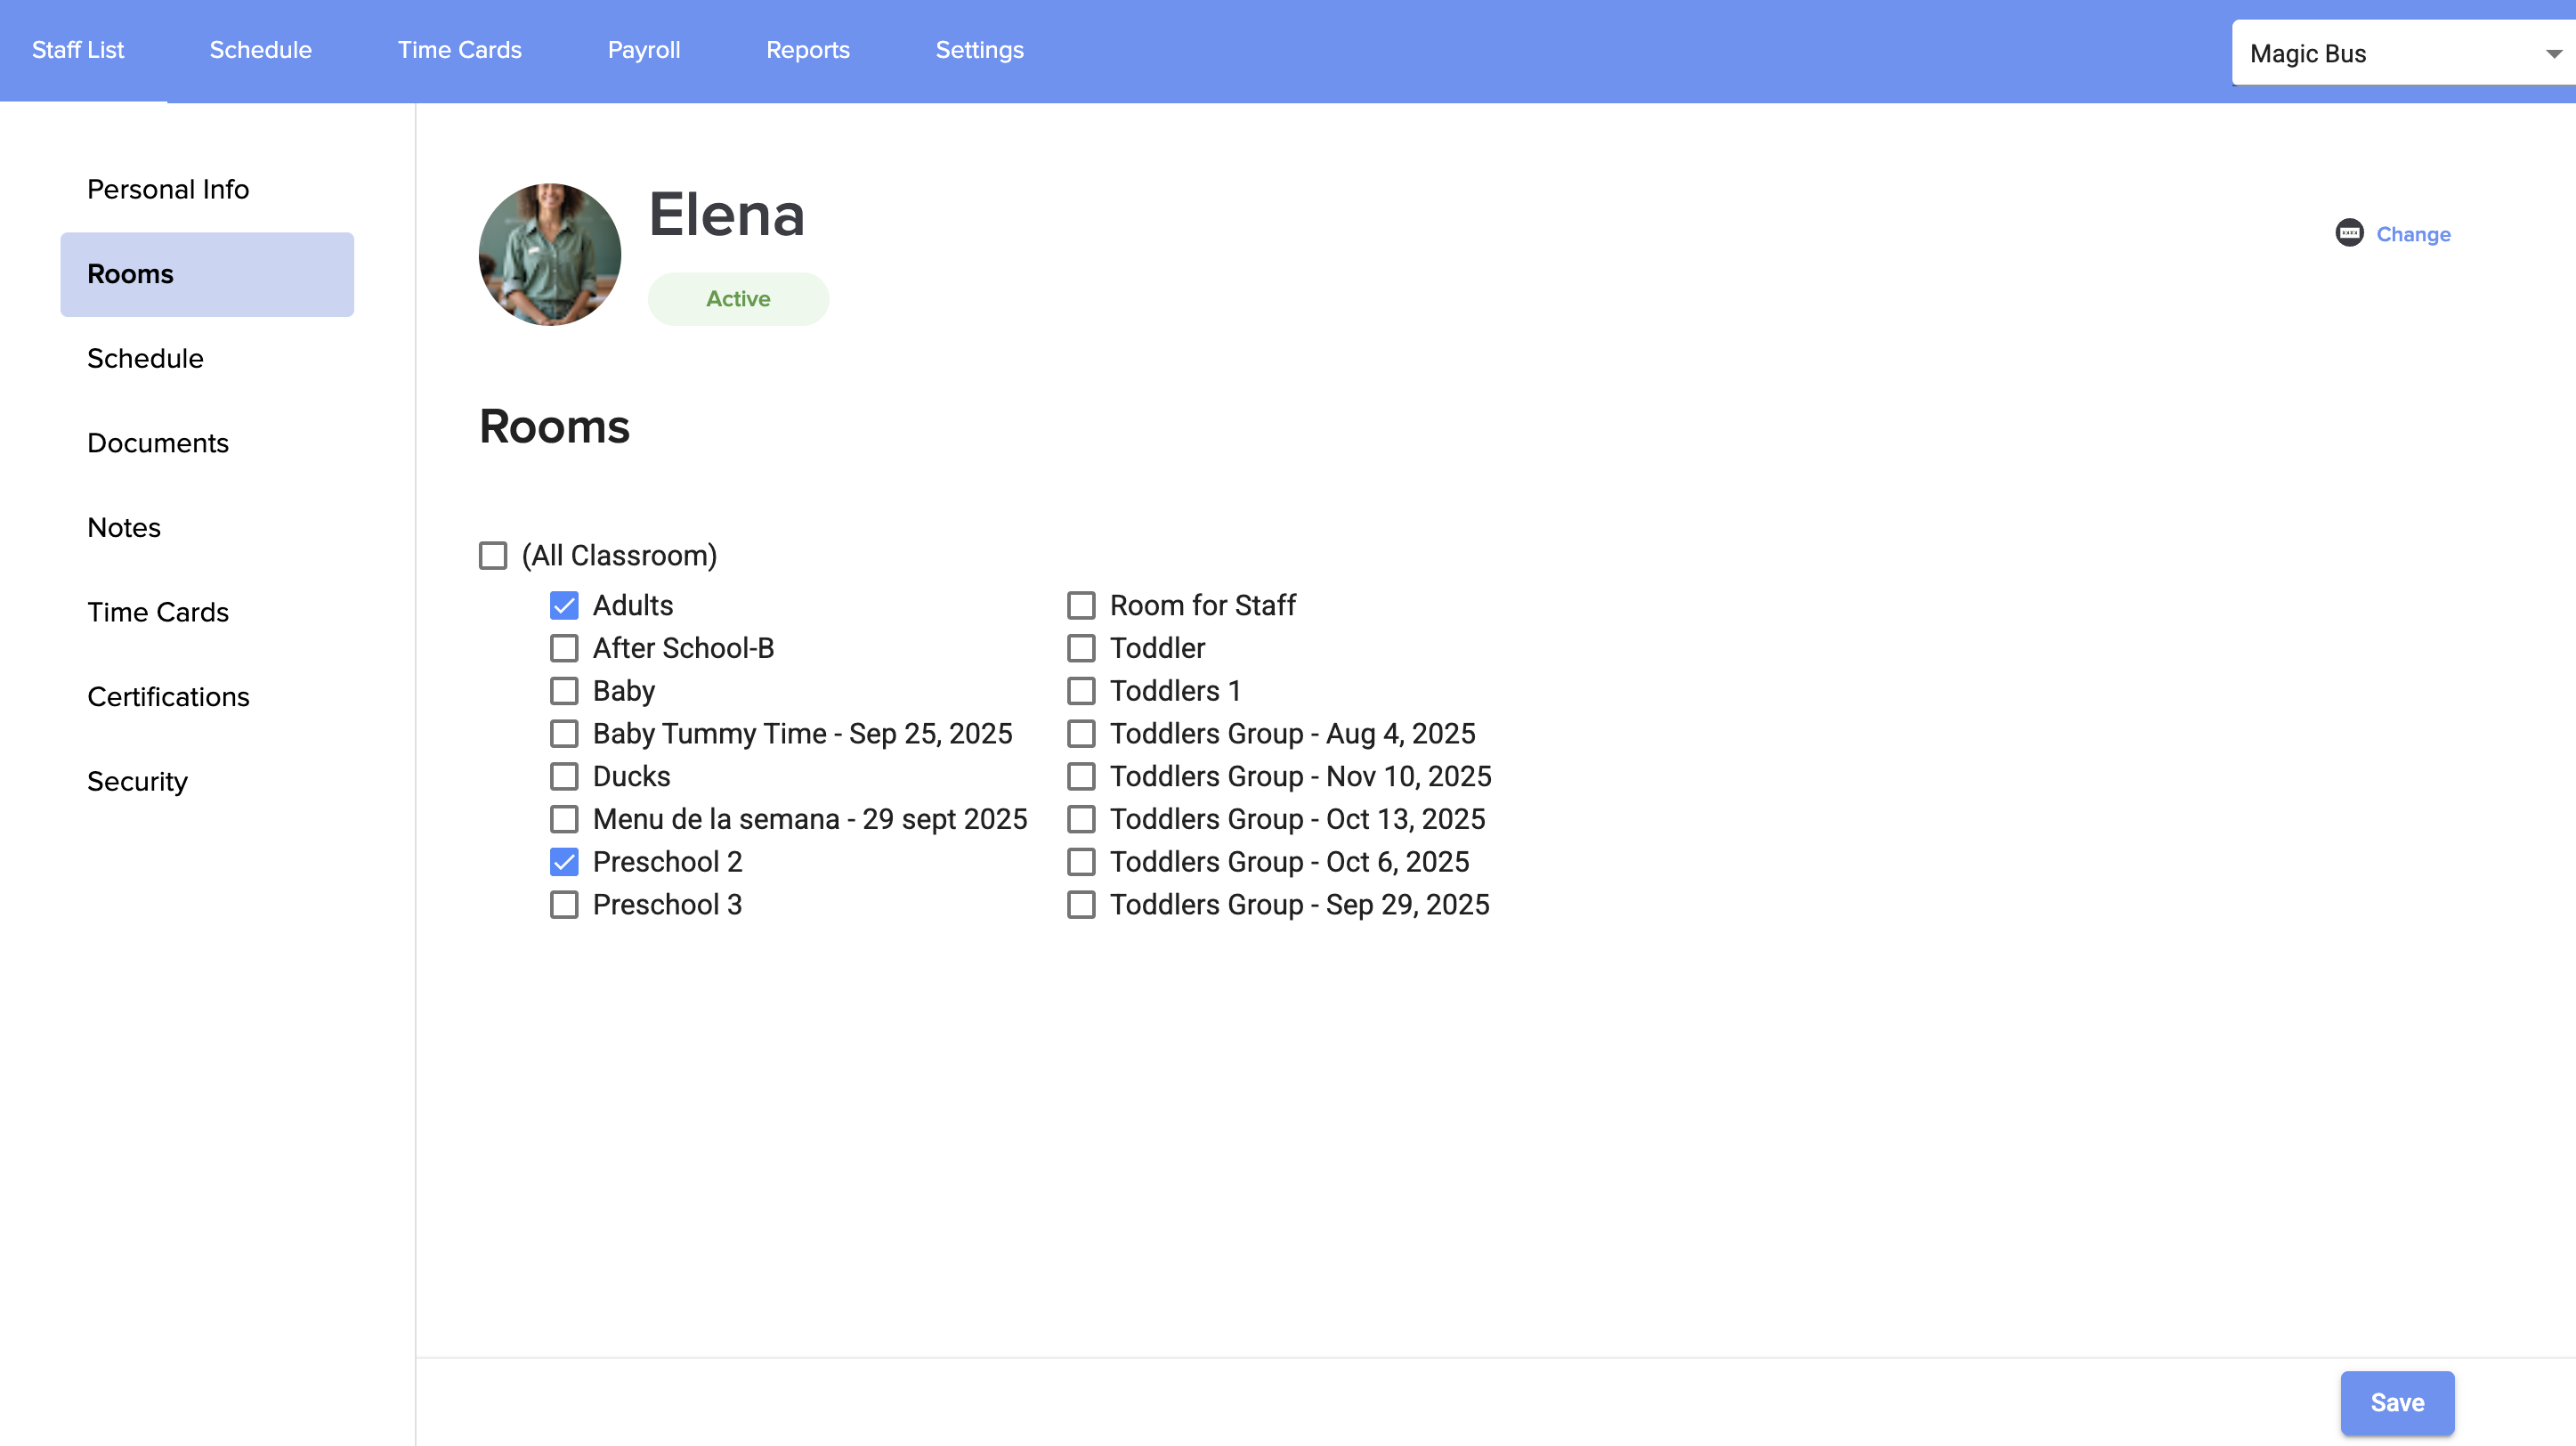The image size is (2576, 1446).
Task: Check Toddlers Group Oct 6, 2025
Action: tap(1081, 861)
